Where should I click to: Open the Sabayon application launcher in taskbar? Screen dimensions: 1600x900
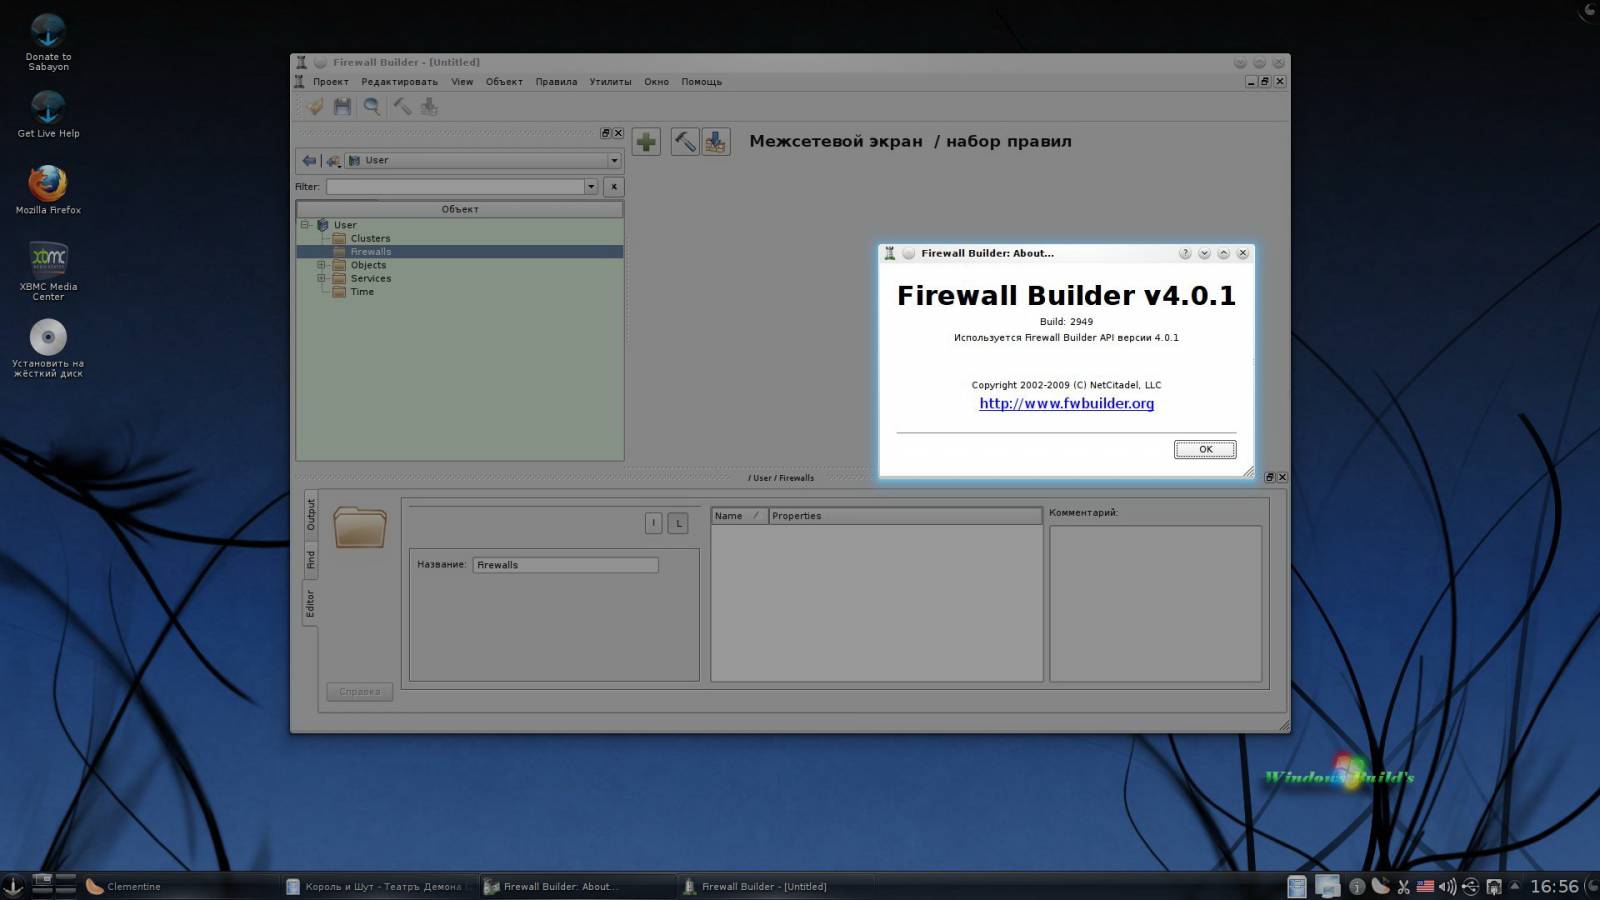13,886
